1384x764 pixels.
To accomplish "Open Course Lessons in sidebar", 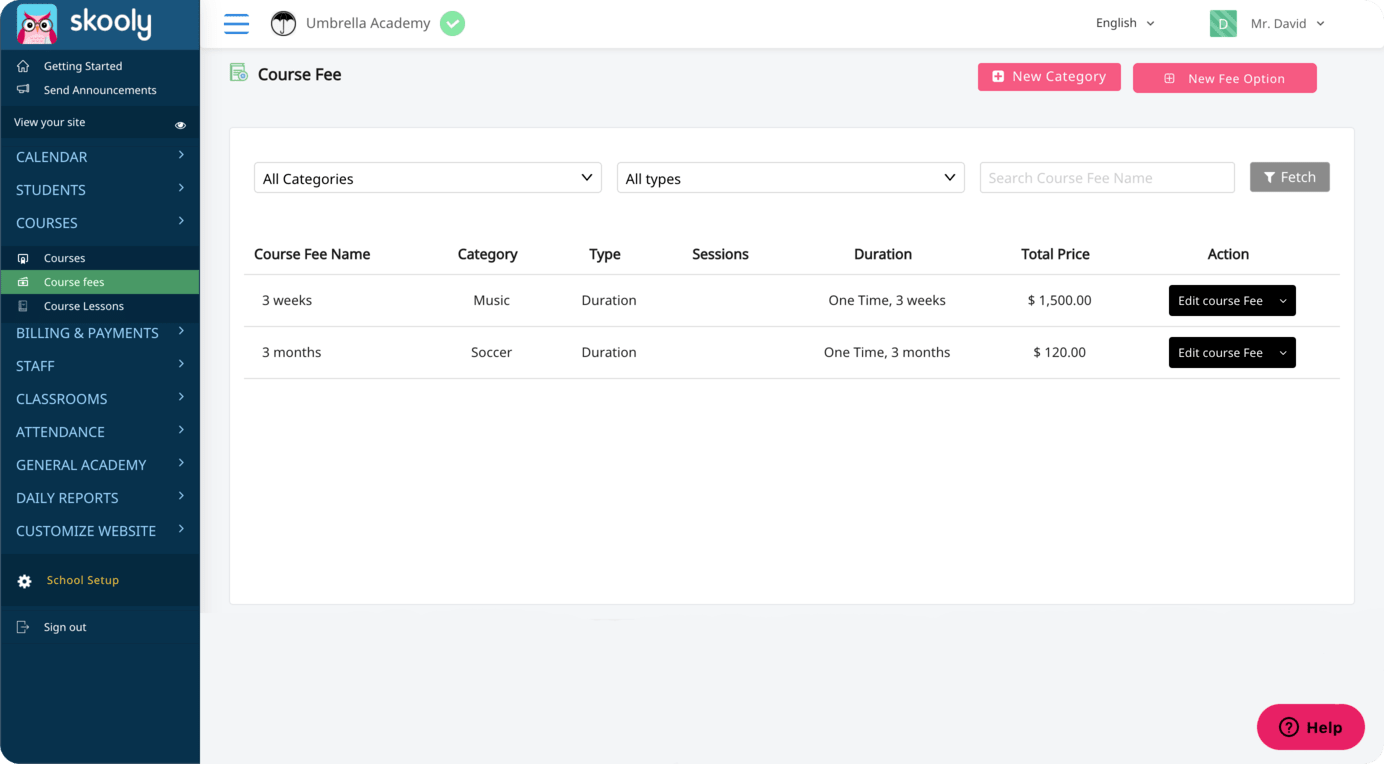I will [x=84, y=306].
